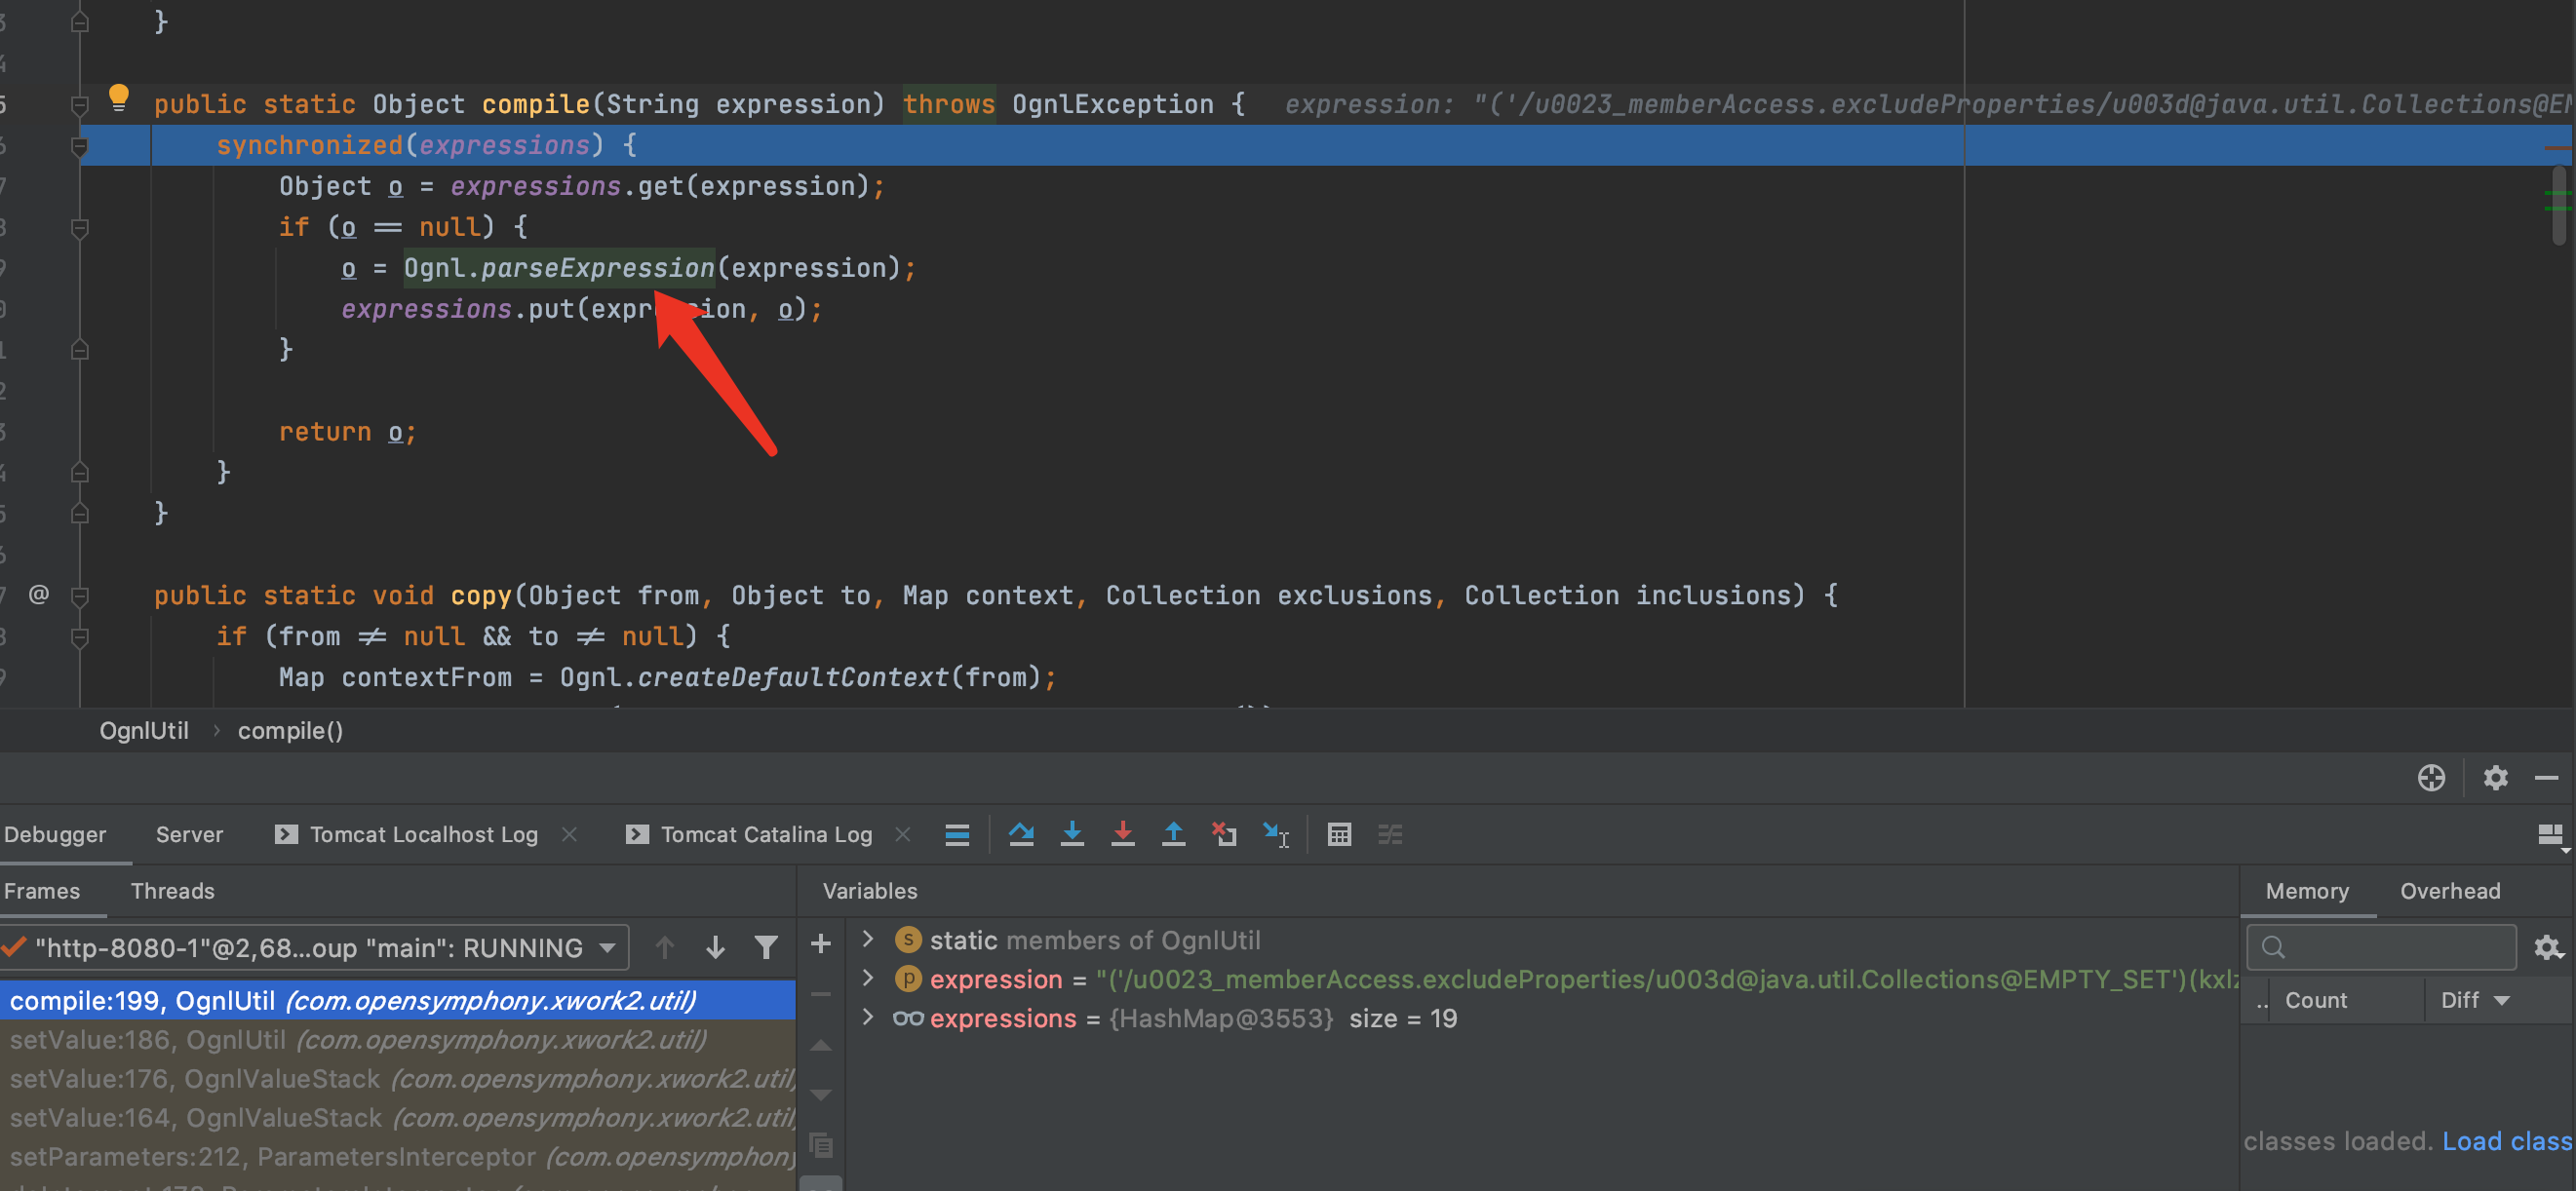
Task: Open the Server tab in debugger bottom bar
Action: point(189,834)
